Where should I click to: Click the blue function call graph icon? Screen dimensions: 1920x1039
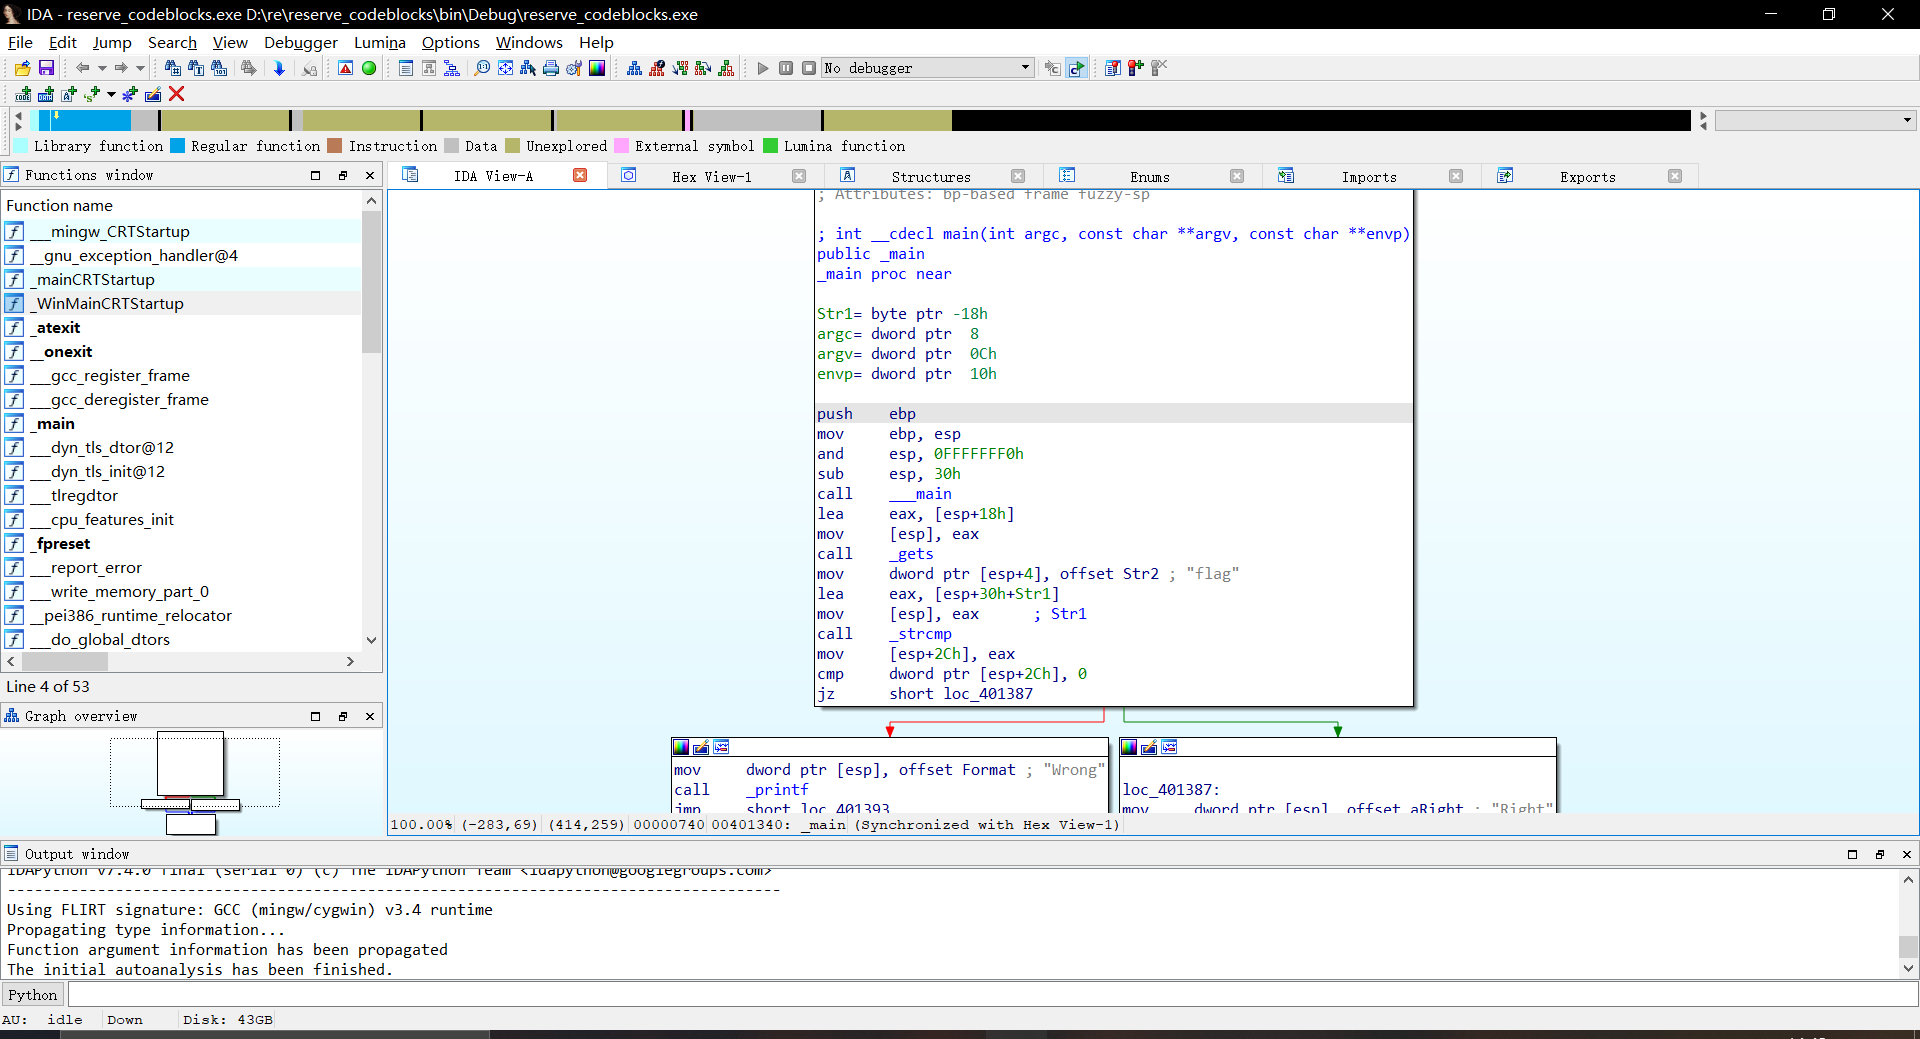tap(634, 68)
